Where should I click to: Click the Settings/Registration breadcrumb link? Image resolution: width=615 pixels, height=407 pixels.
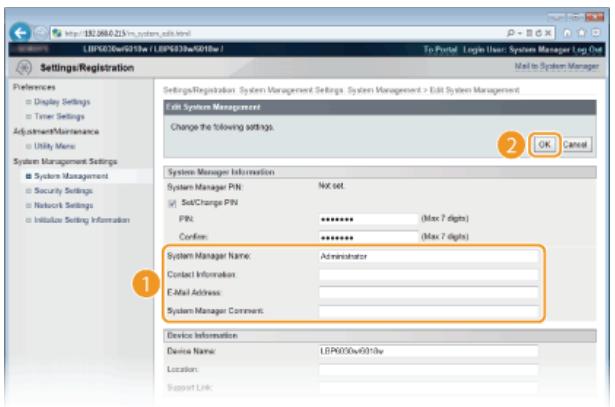pos(199,90)
